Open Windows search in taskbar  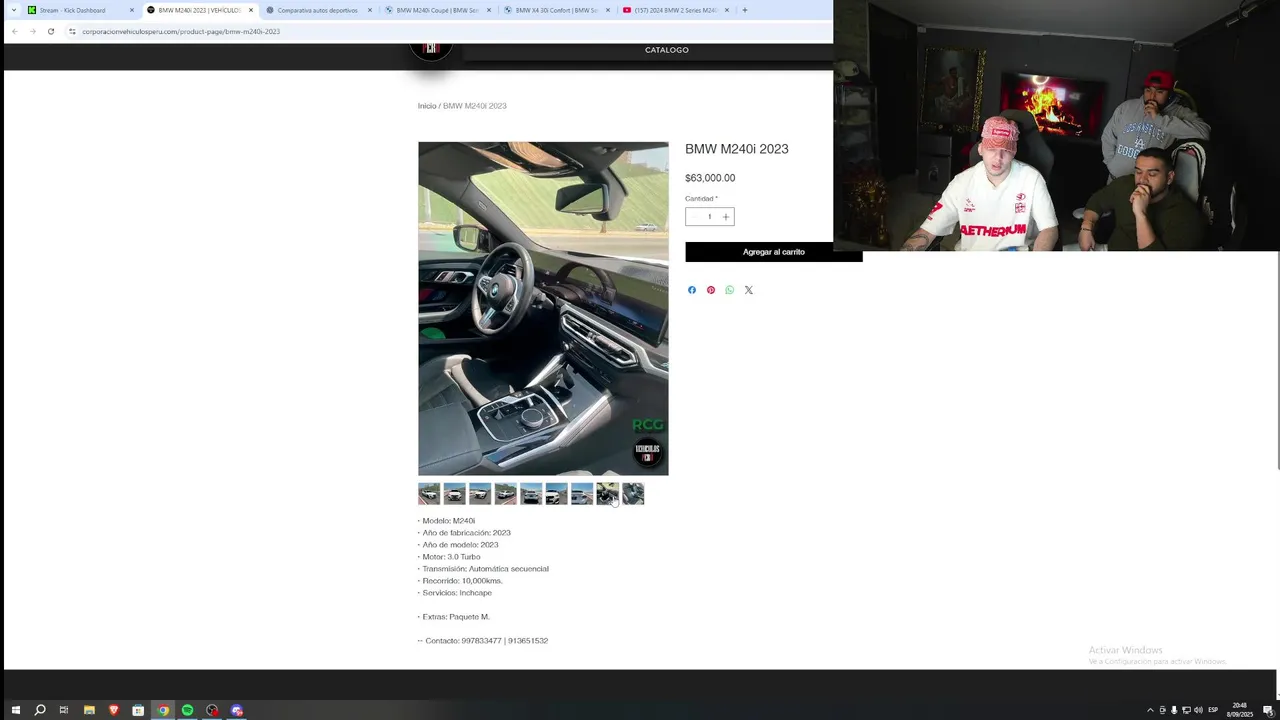coord(40,710)
